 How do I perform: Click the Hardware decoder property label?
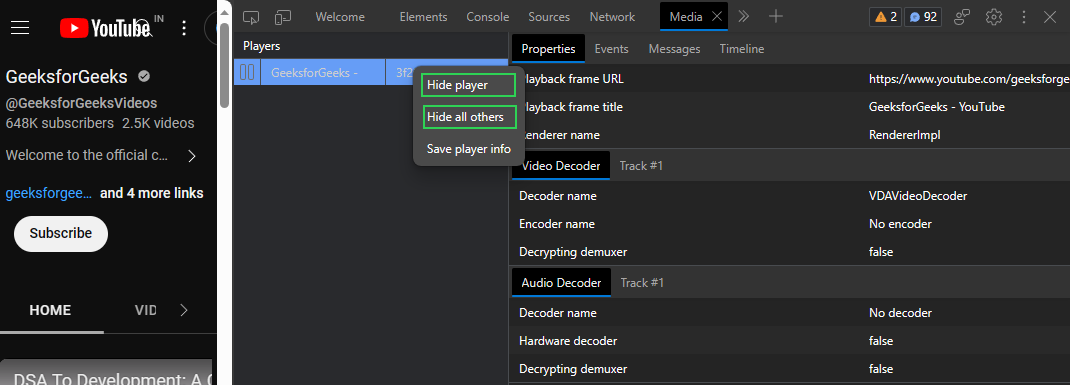568,341
